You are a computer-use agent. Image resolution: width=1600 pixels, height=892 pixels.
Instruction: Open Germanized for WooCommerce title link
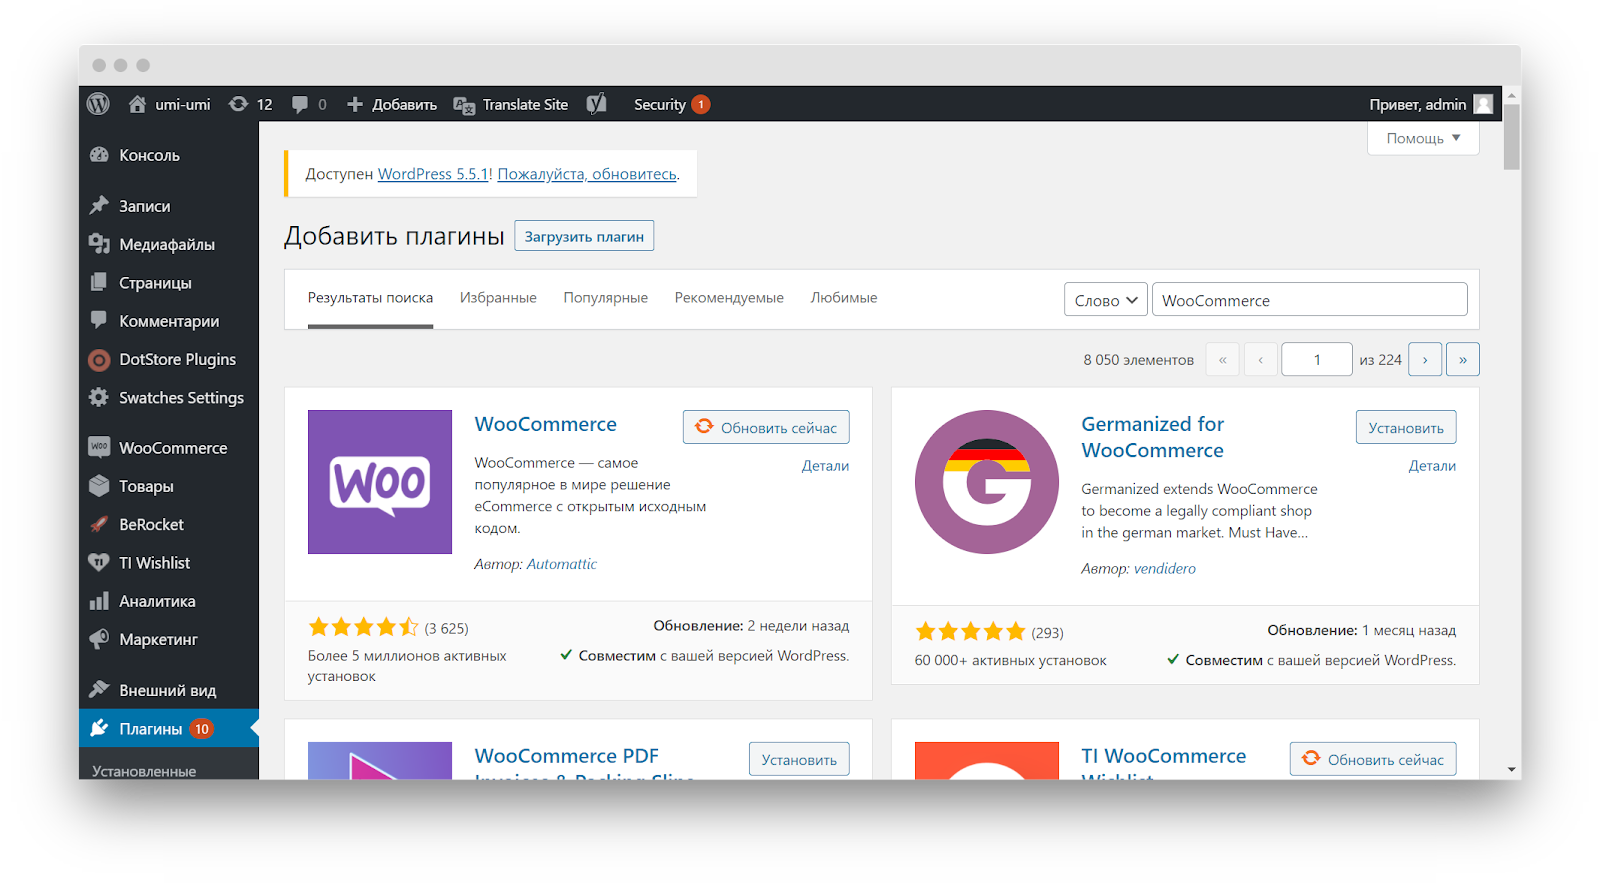click(x=1153, y=437)
